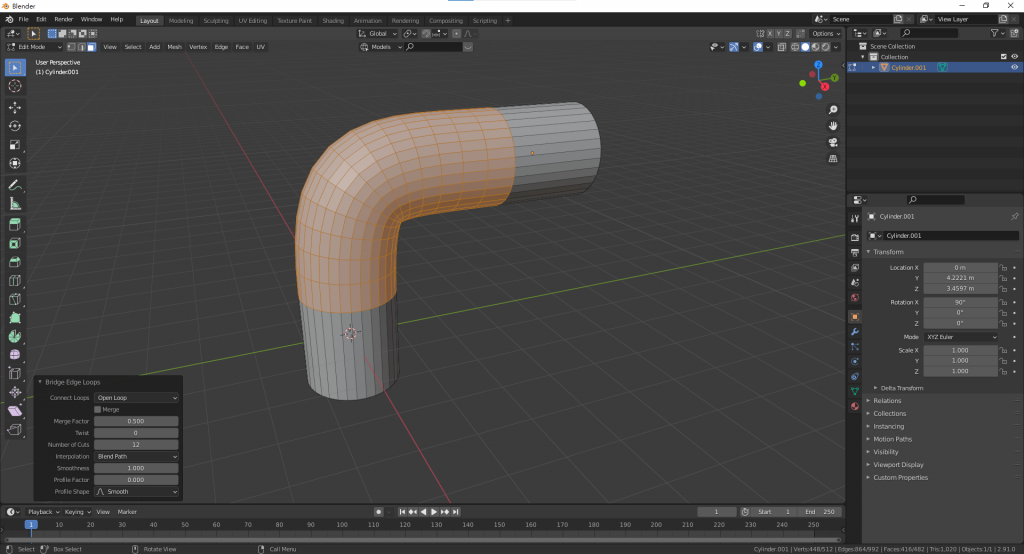
Task: Select the Poly Build tool
Action: (15, 318)
